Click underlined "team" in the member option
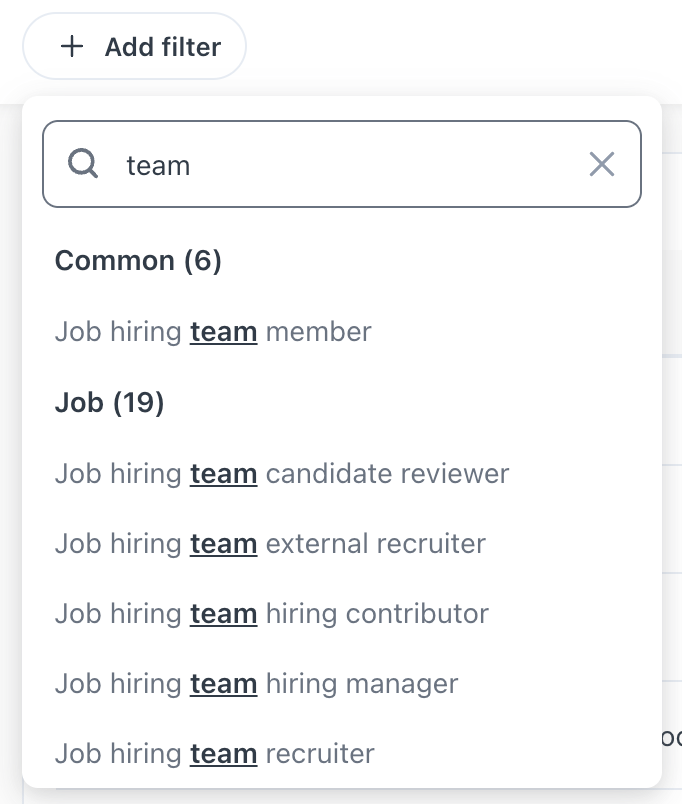 click(224, 331)
